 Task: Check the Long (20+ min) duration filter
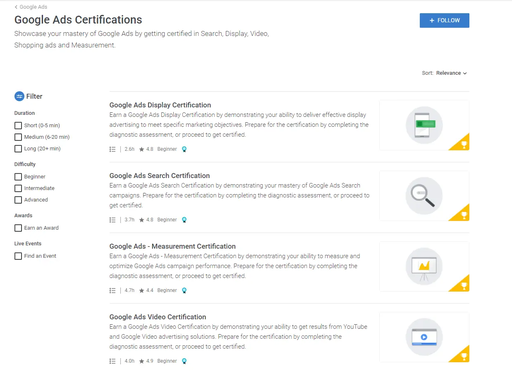(x=18, y=149)
